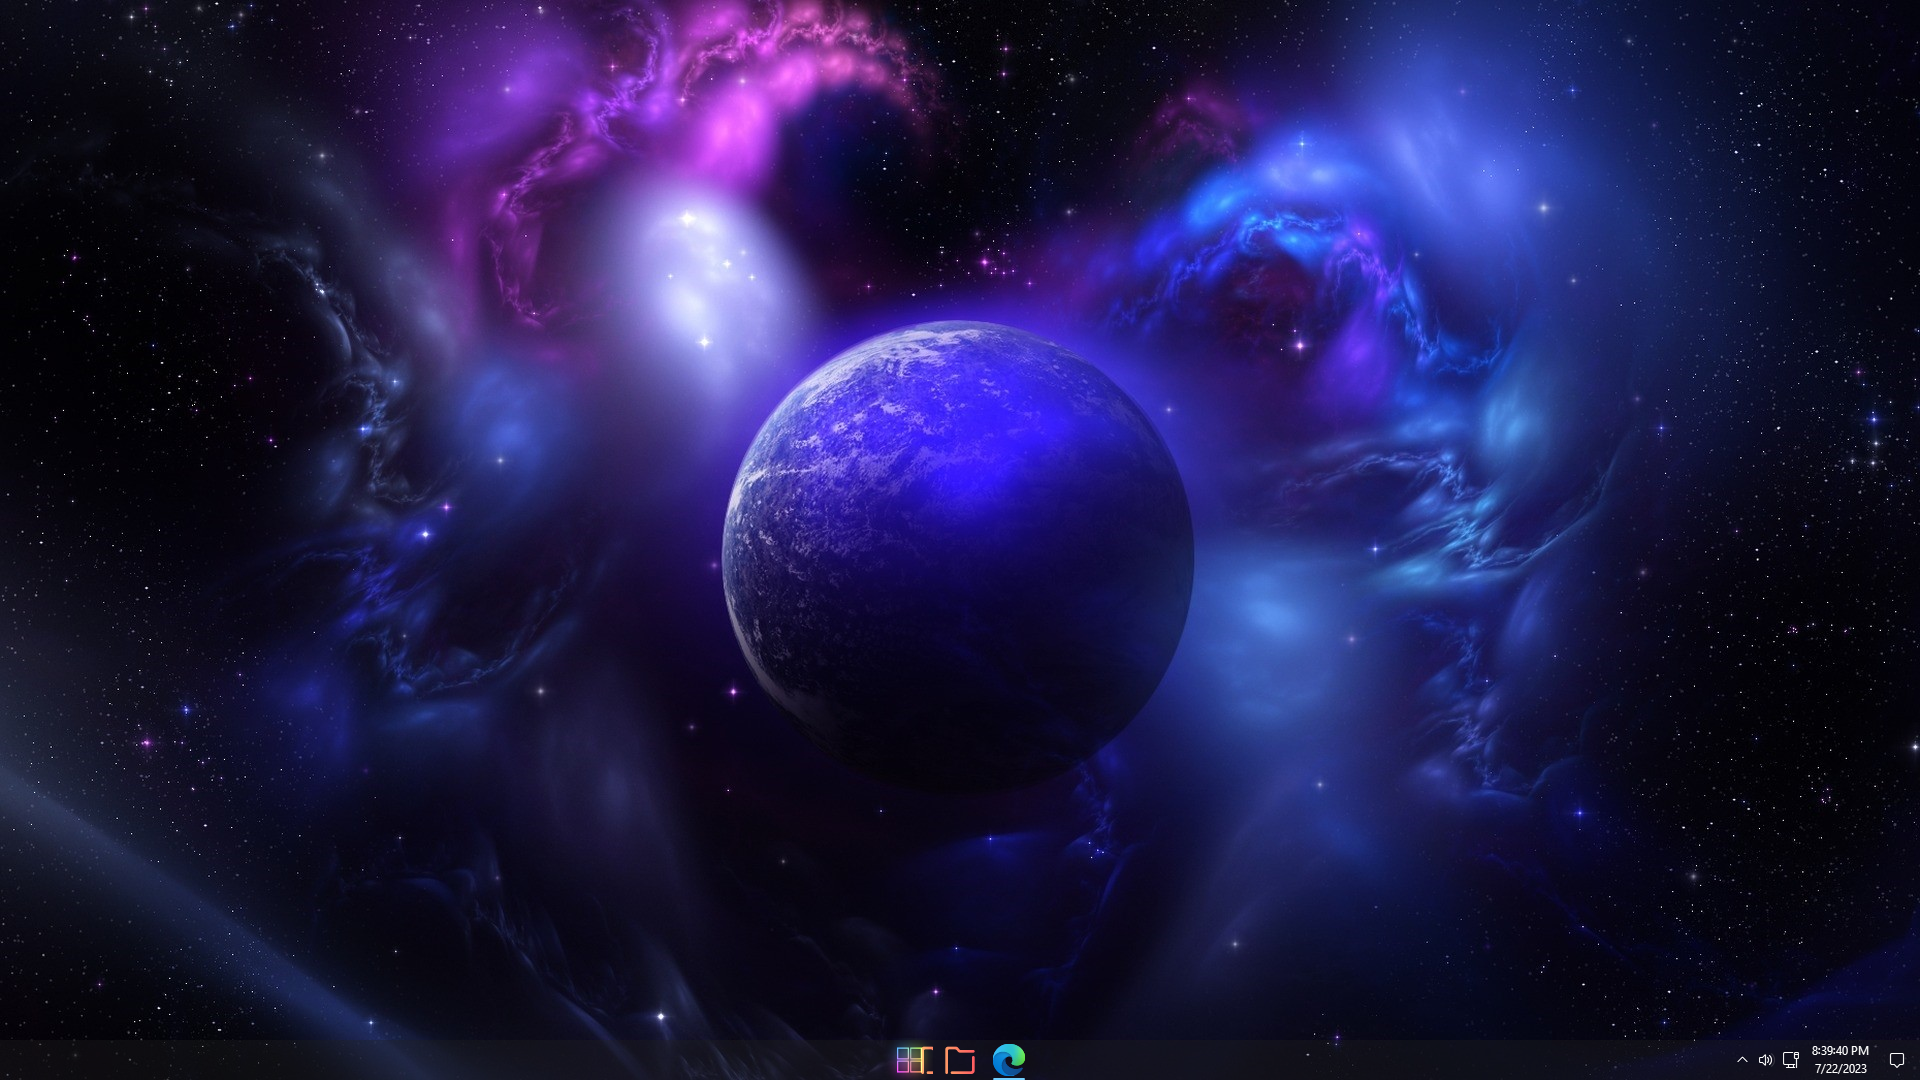
Task: Open the network status icon
Action: [1790, 1060]
